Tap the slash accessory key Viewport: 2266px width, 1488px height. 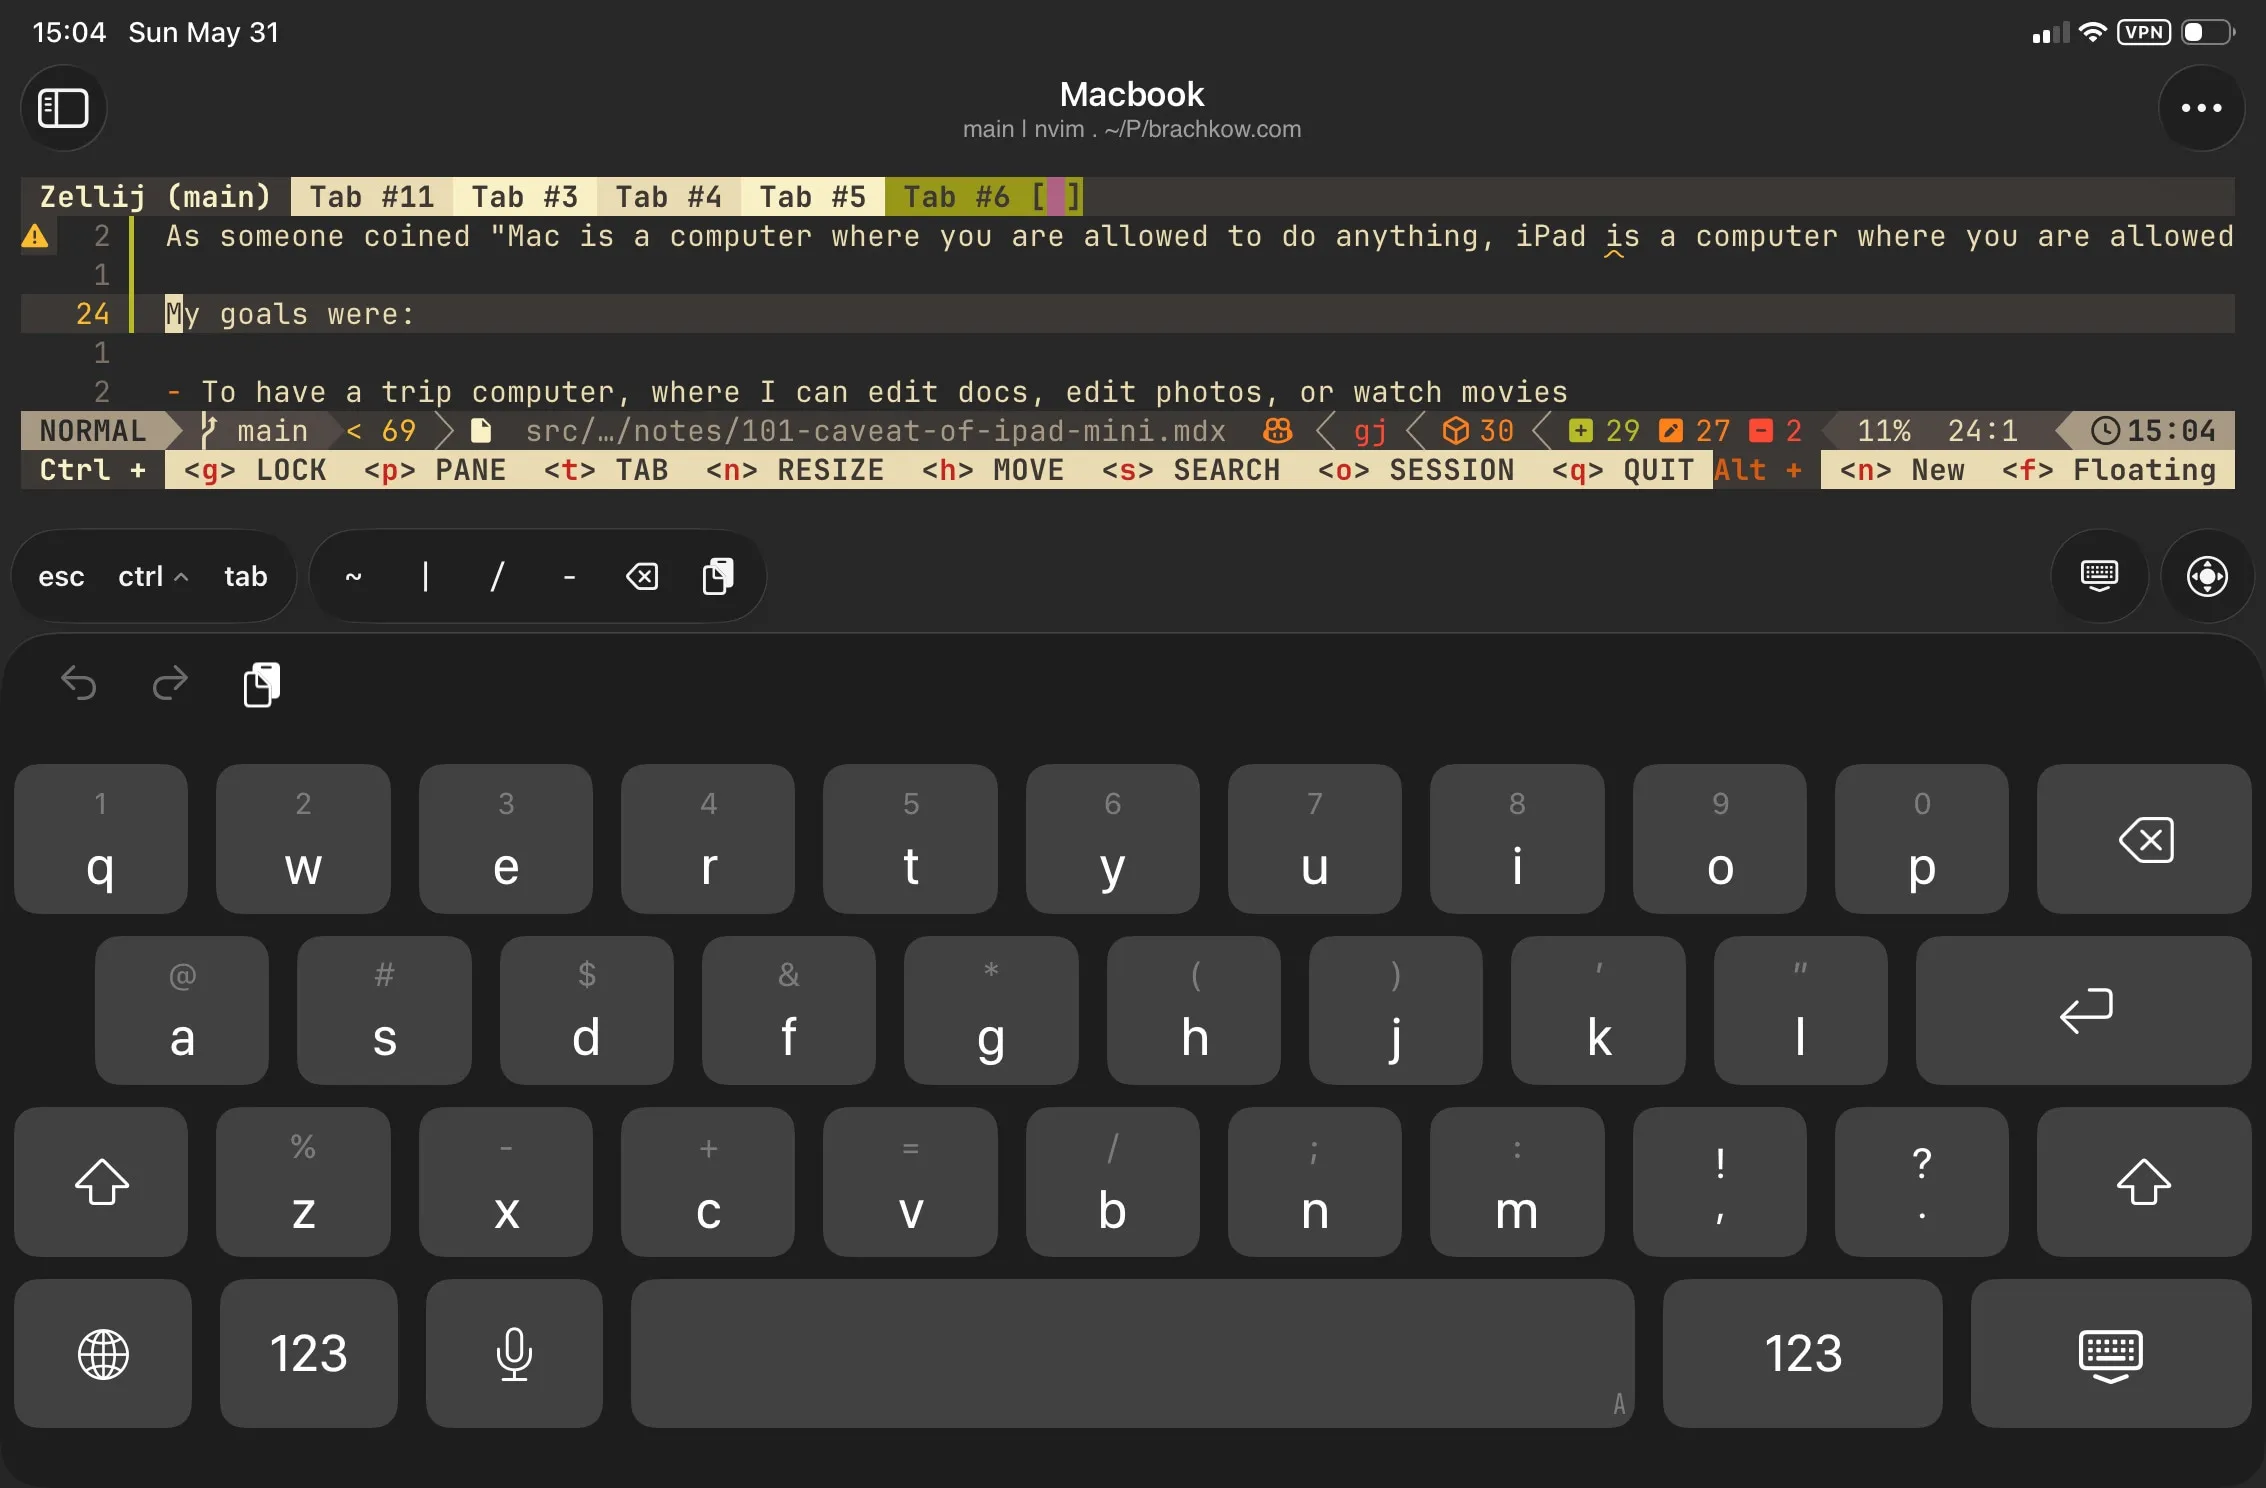497,577
